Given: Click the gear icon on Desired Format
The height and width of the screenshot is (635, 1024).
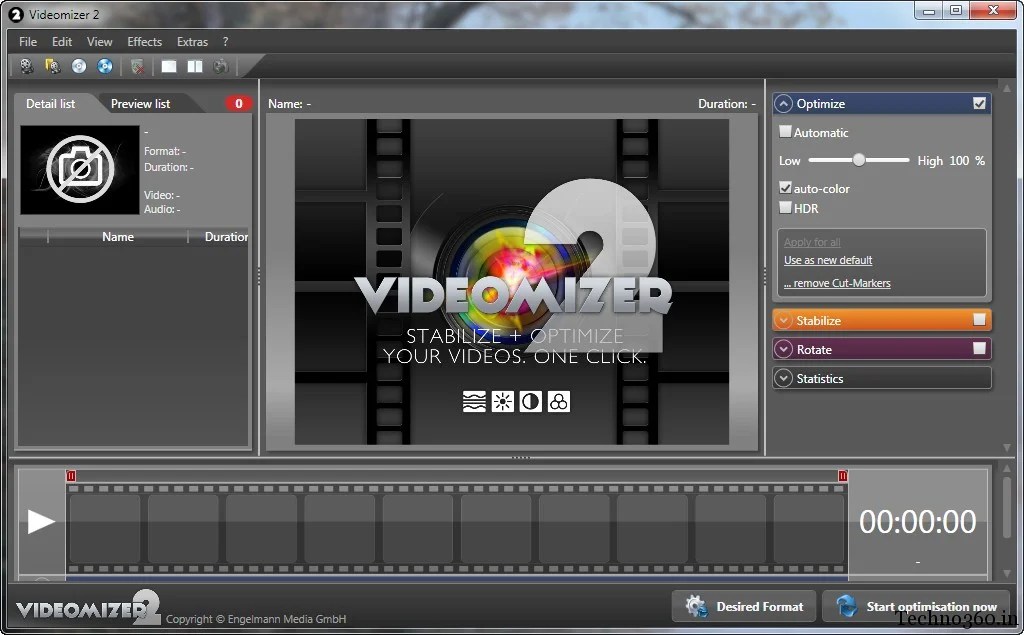Looking at the screenshot, I should pos(696,606).
